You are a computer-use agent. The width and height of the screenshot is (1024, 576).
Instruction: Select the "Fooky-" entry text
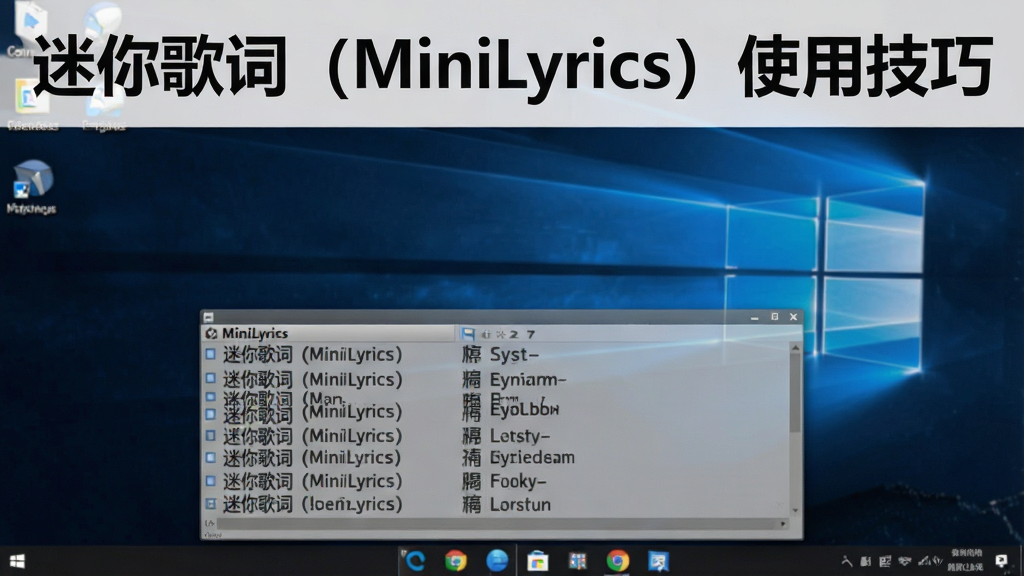518,481
